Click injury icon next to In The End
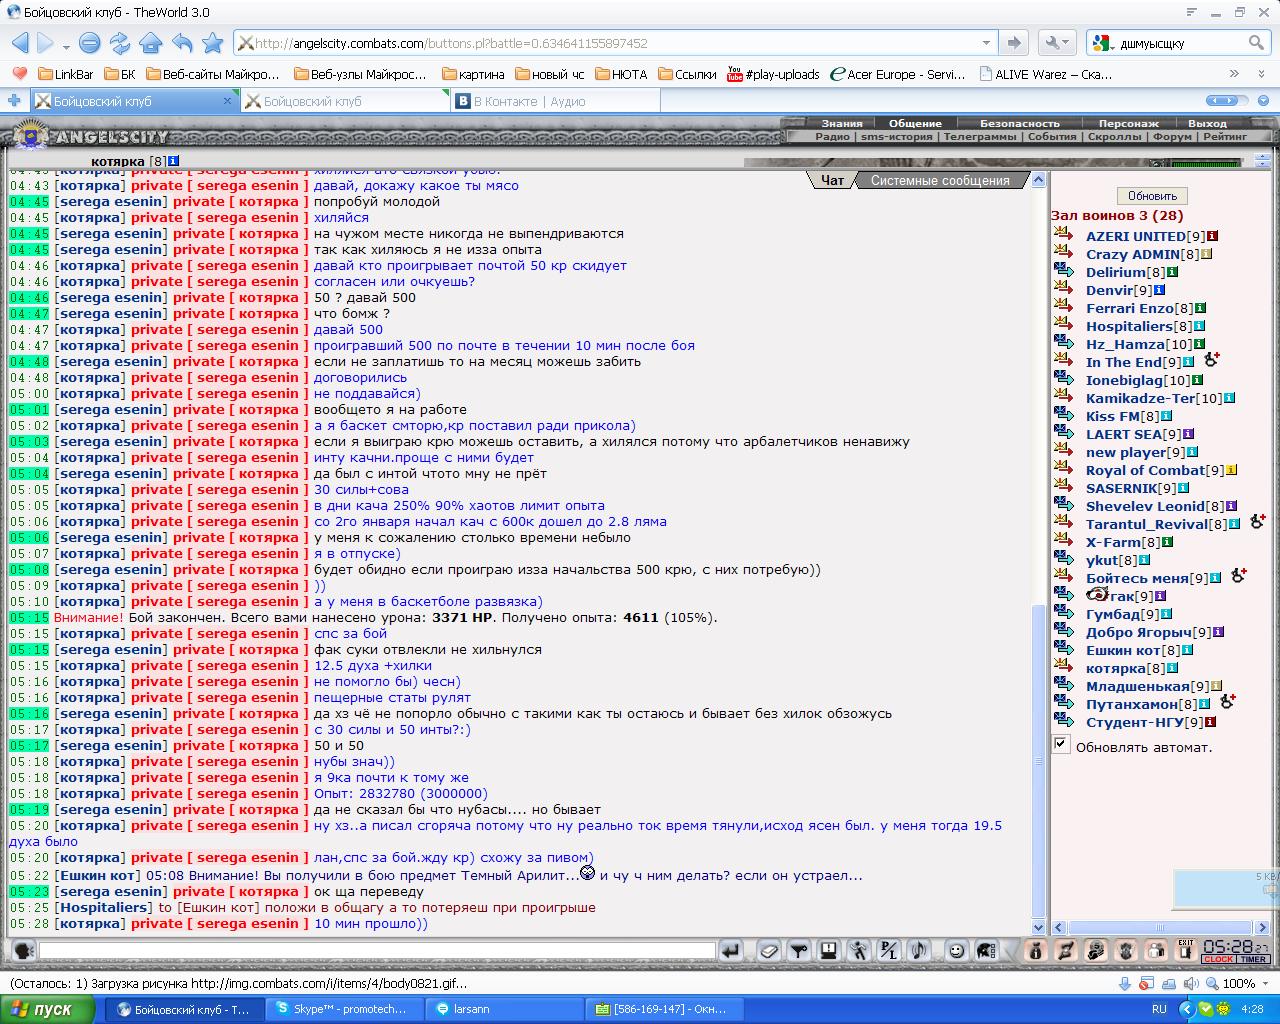This screenshot has height=1024, width=1280. (x=1211, y=359)
